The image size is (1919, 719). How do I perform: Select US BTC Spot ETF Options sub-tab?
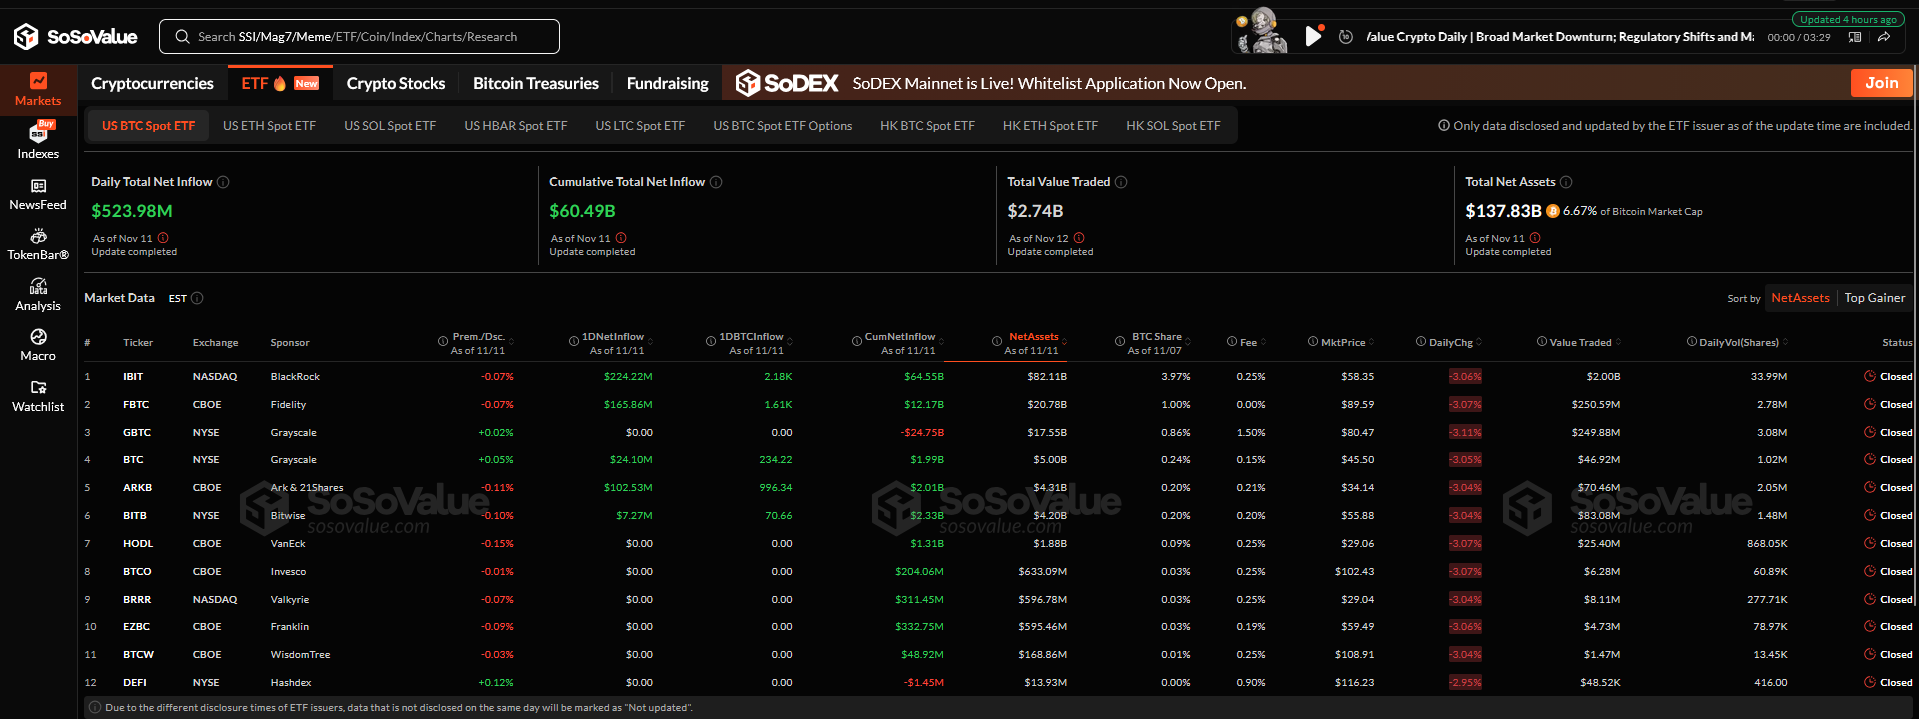783,126
